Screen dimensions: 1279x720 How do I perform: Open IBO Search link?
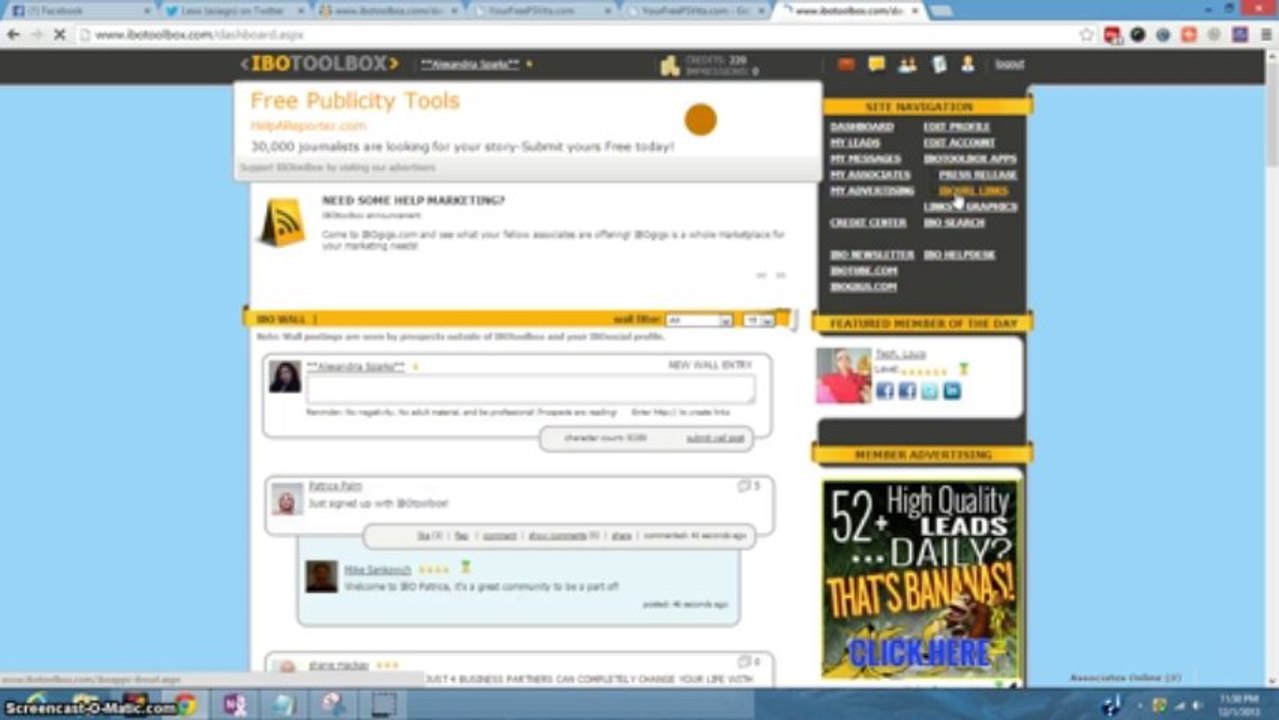[954, 223]
